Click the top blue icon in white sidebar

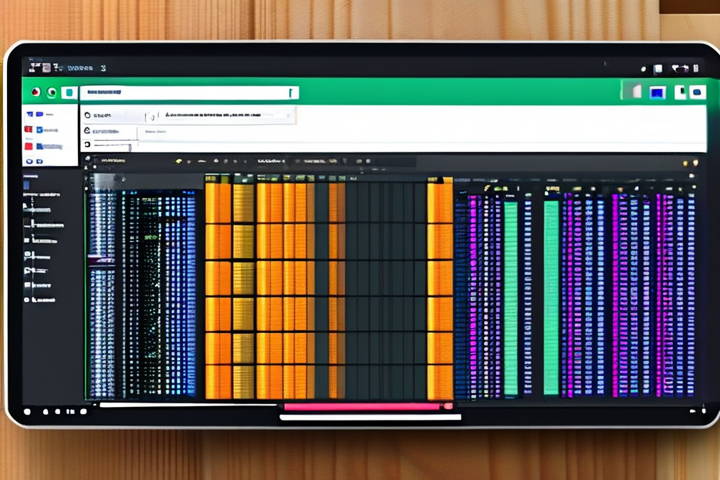(30, 114)
